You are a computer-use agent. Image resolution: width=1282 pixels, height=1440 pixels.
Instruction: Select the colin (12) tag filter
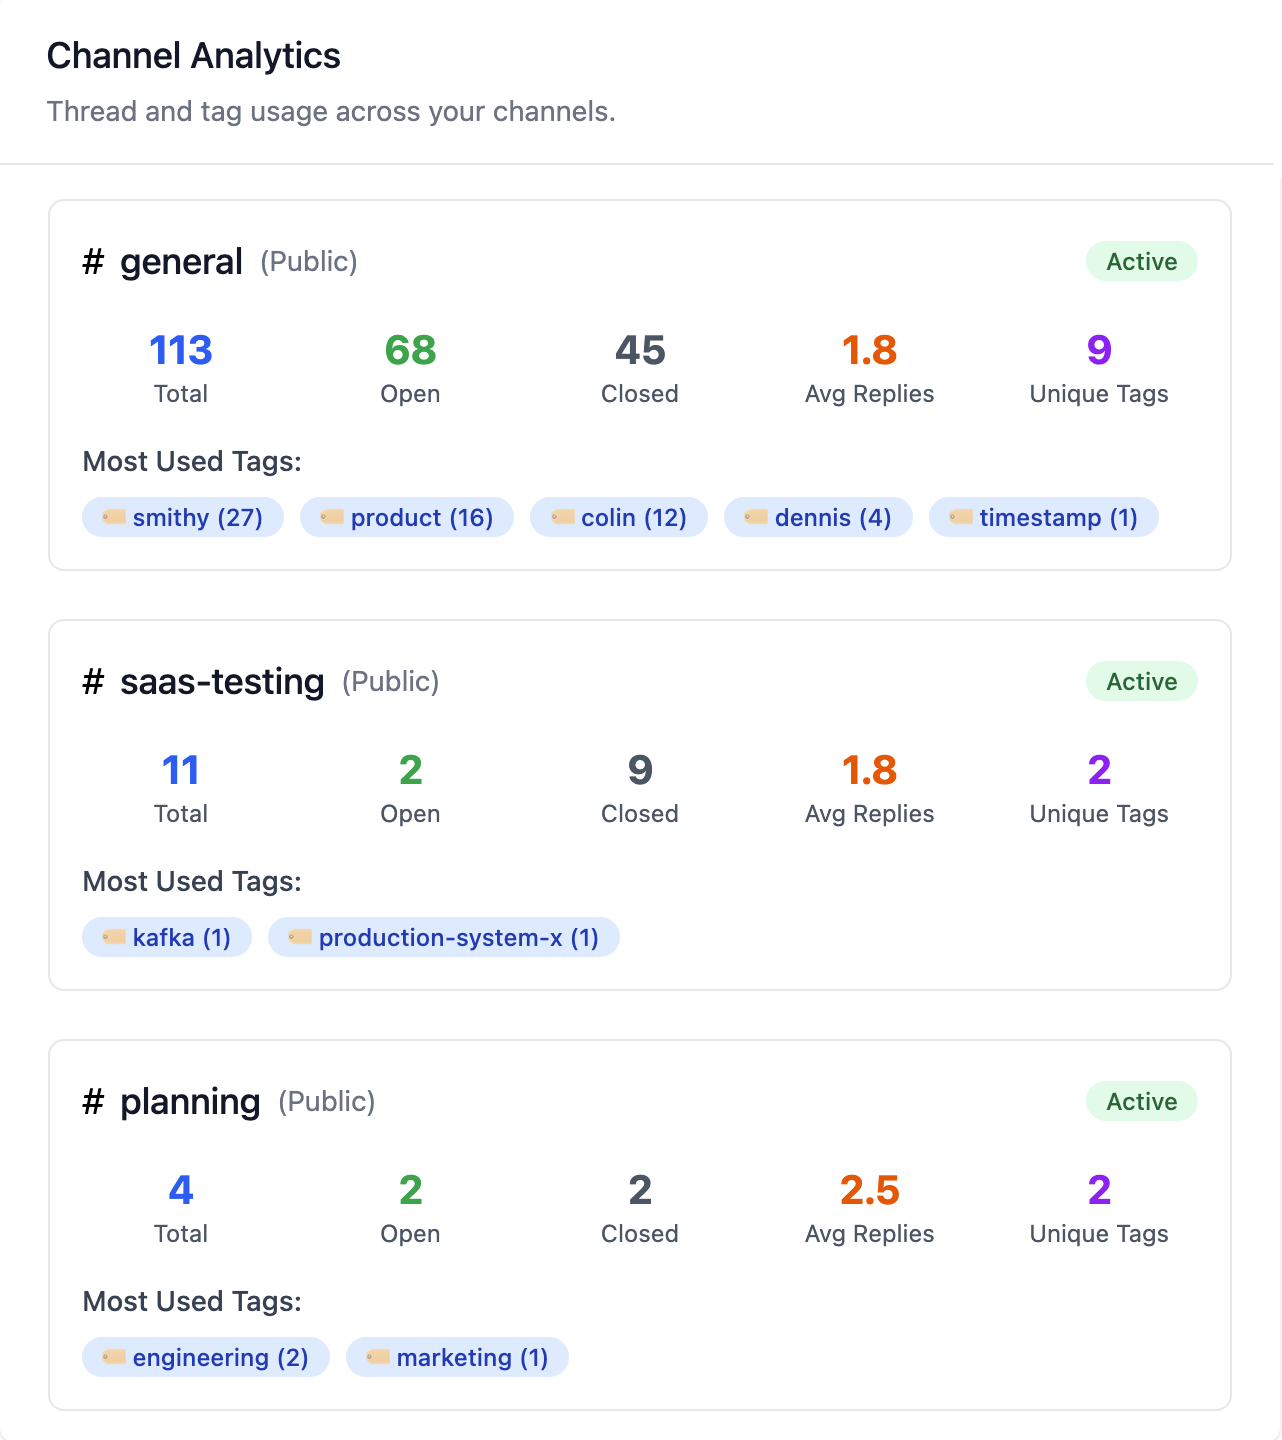(618, 517)
